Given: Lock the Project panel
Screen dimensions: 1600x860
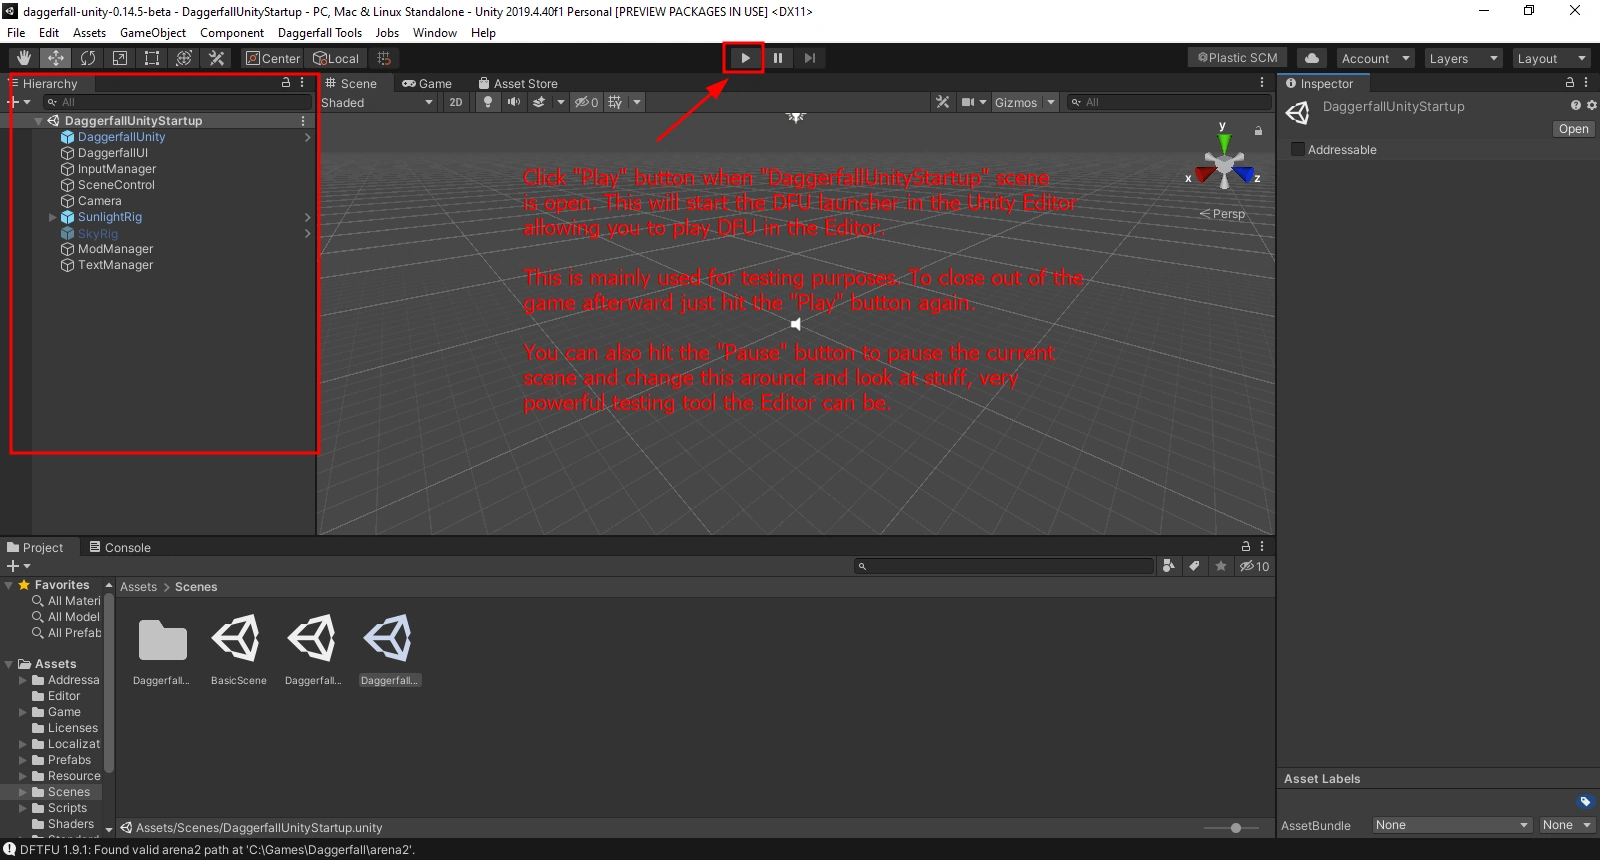Looking at the screenshot, I should point(1246,547).
